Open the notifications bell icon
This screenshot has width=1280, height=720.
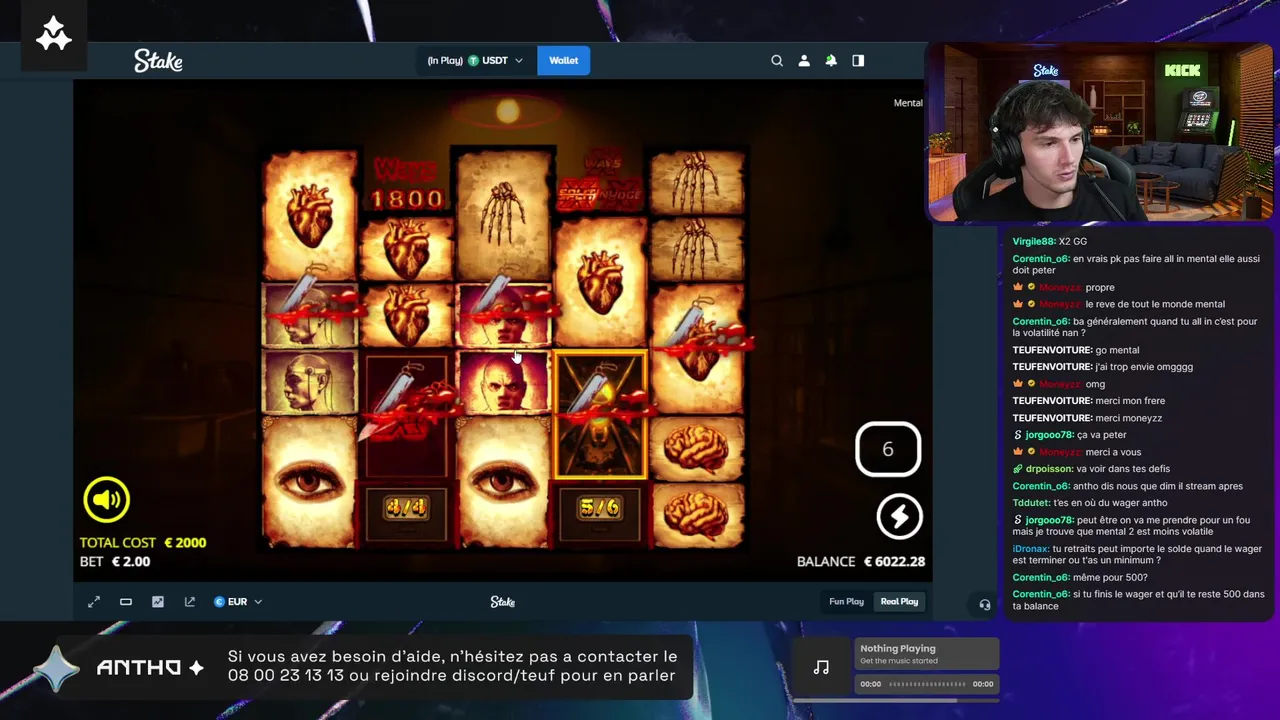point(831,61)
